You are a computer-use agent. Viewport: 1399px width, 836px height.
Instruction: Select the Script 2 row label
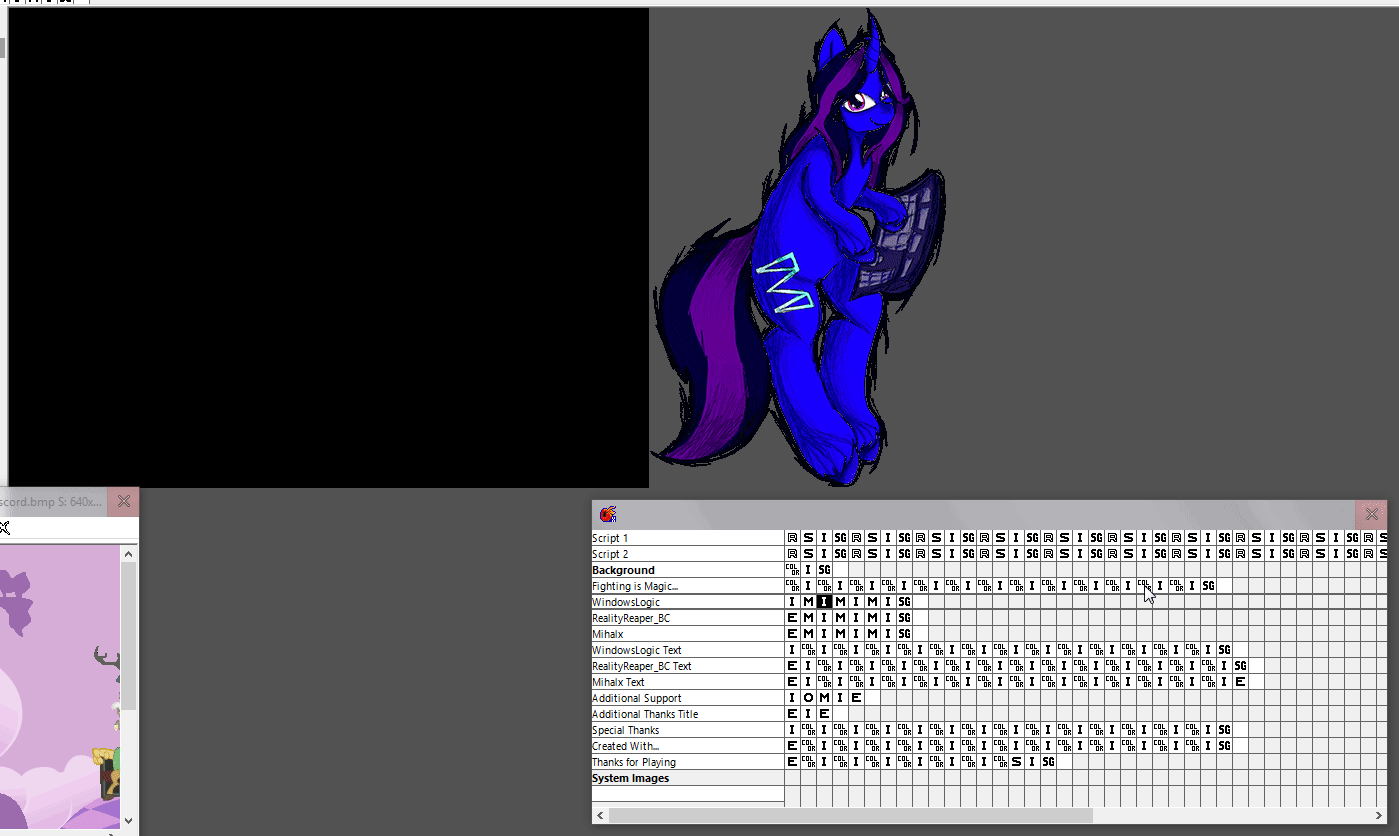(x=688, y=554)
